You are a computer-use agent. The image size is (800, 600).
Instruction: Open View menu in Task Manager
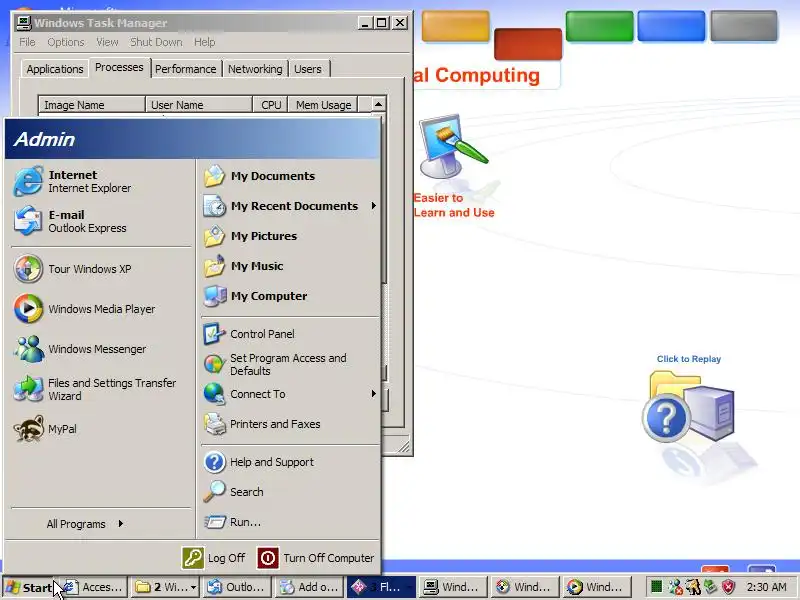pyautogui.click(x=107, y=42)
